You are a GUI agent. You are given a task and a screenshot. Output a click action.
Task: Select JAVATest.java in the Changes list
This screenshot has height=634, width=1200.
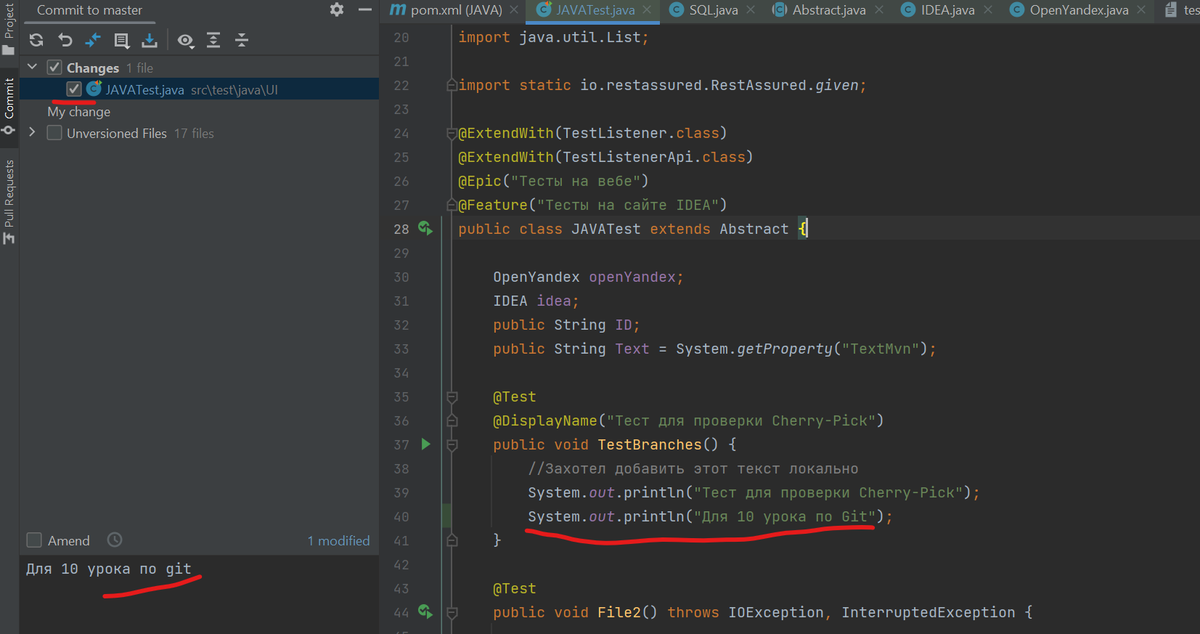click(x=199, y=89)
